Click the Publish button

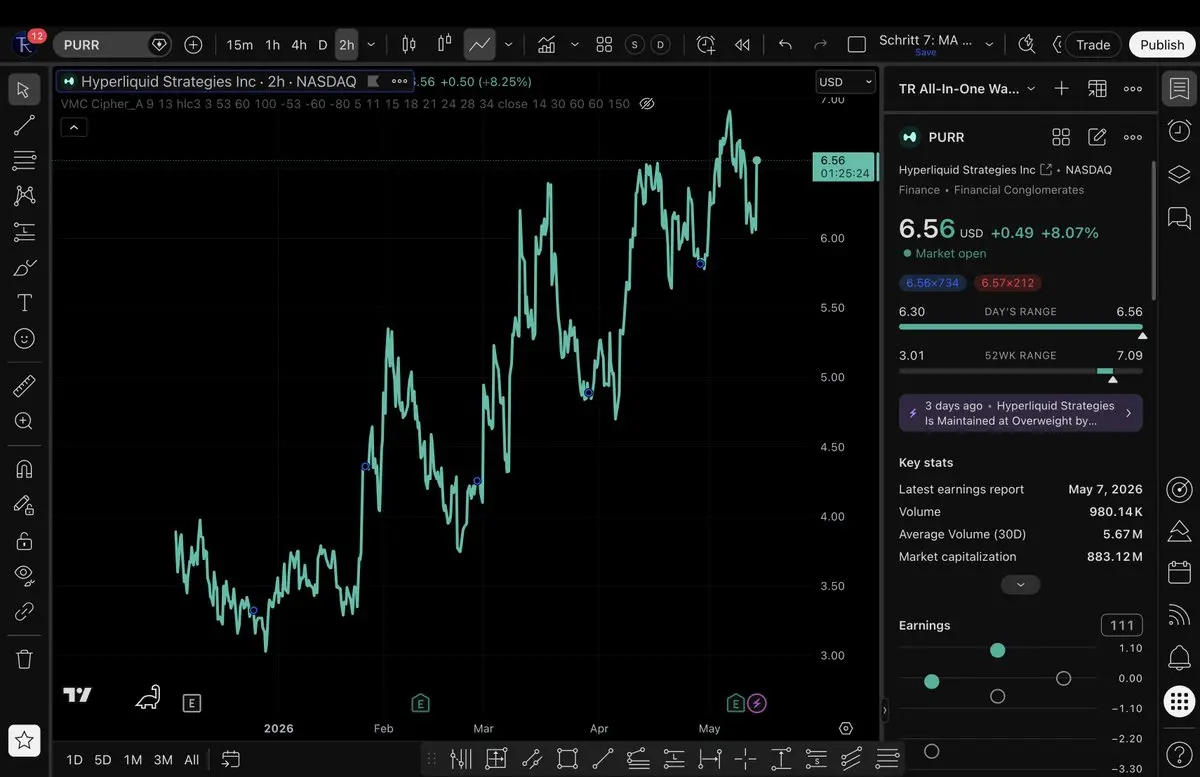tap(1162, 45)
